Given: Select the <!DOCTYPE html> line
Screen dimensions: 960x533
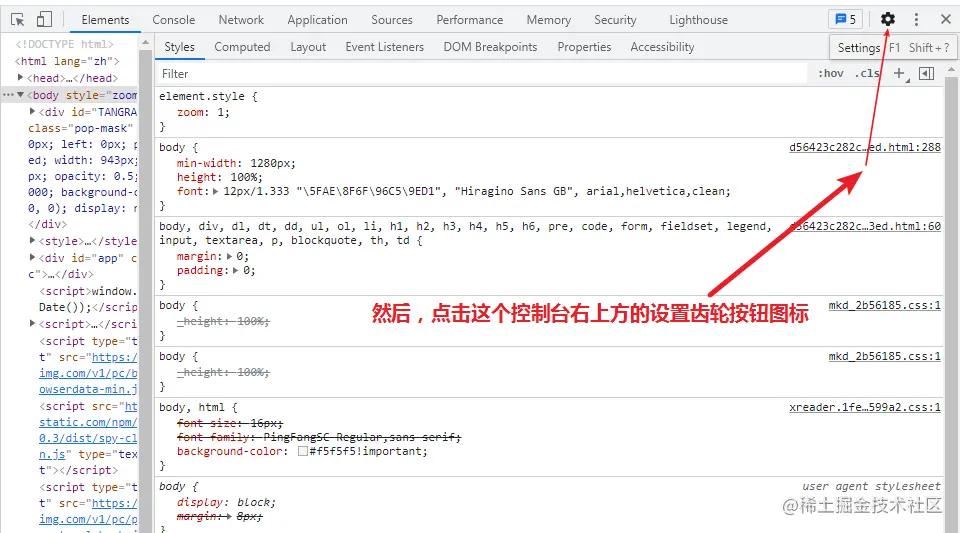Looking at the screenshot, I should point(64,44).
